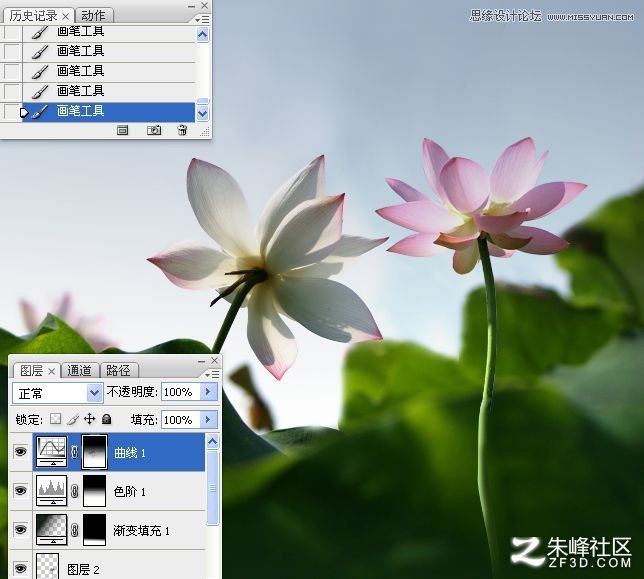Open the History panel options menu icon

[x=202, y=20]
